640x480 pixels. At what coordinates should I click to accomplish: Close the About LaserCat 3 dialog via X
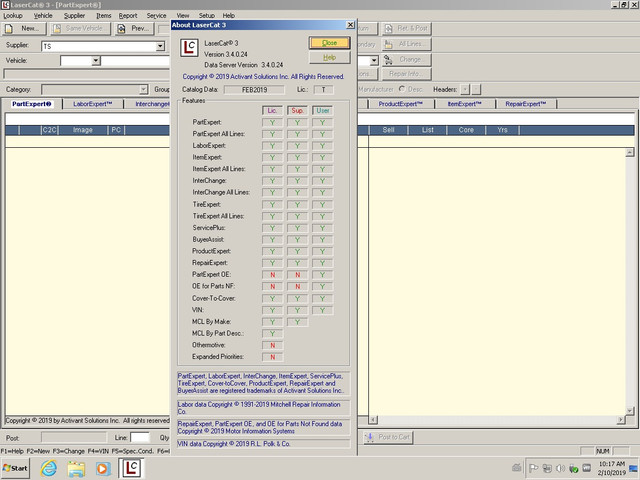tap(350, 25)
